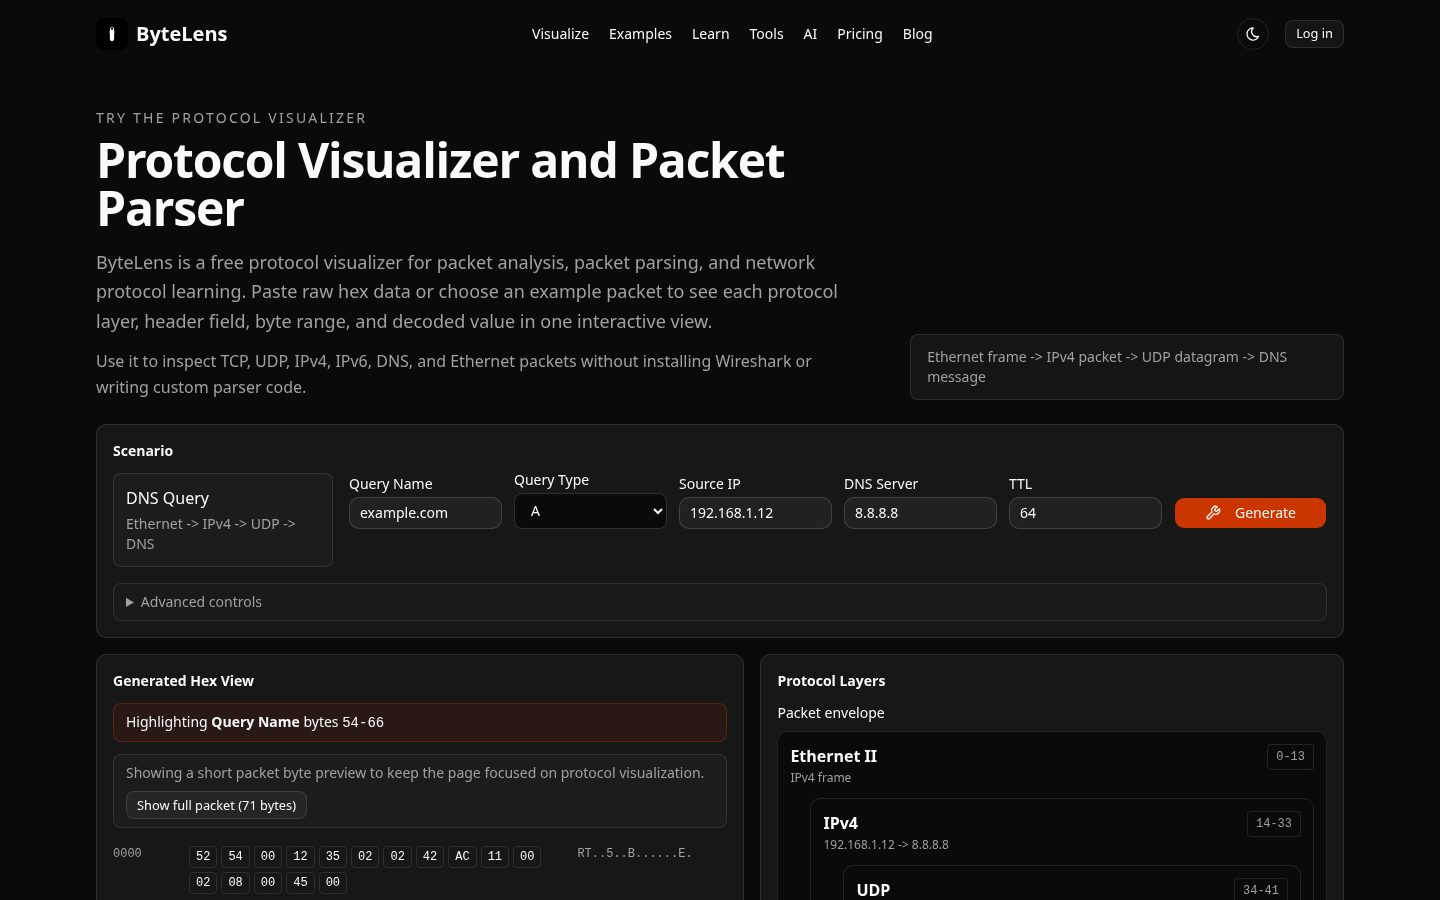Click the ByteLens logo icon
1440x900 pixels.
(112, 34)
